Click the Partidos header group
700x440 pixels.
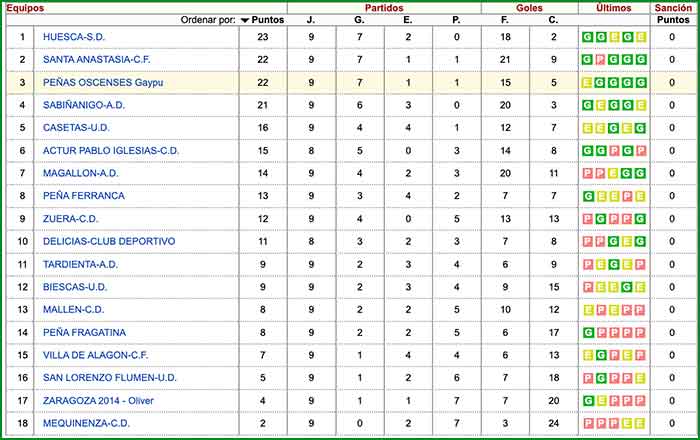pyautogui.click(x=383, y=7)
